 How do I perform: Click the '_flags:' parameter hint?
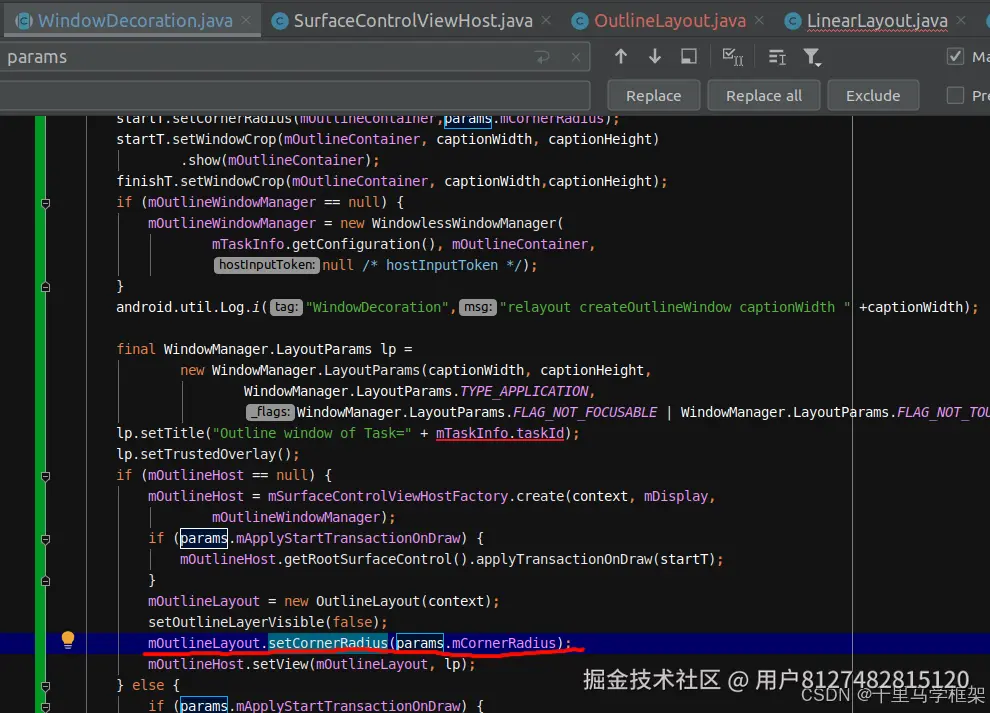pos(270,412)
